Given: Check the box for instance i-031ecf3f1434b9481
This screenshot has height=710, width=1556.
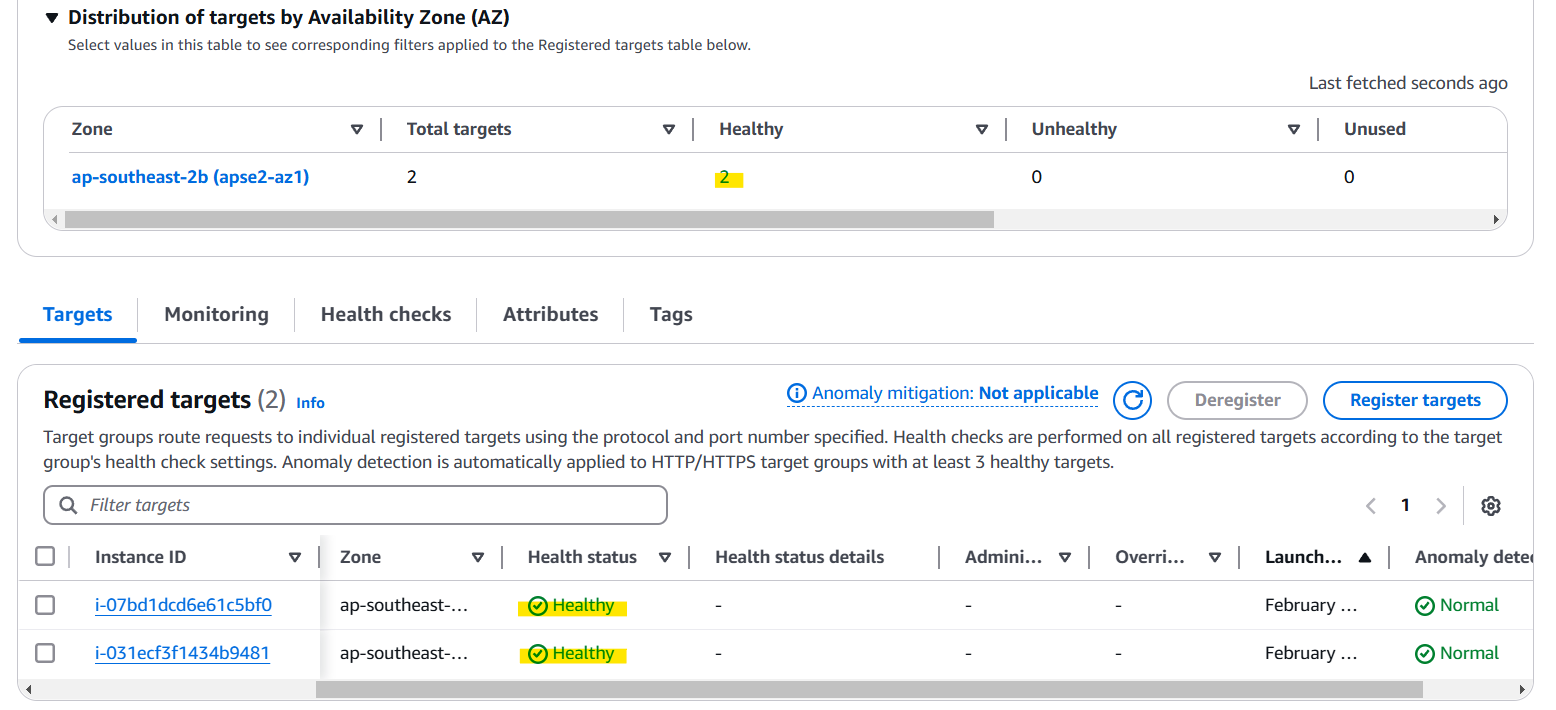Looking at the screenshot, I should (x=45, y=653).
